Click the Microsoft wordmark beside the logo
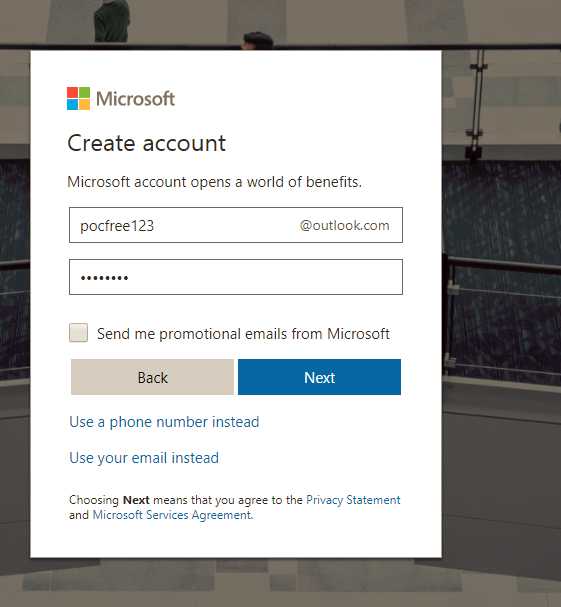This screenshot has width=561, height=607. 136,99
